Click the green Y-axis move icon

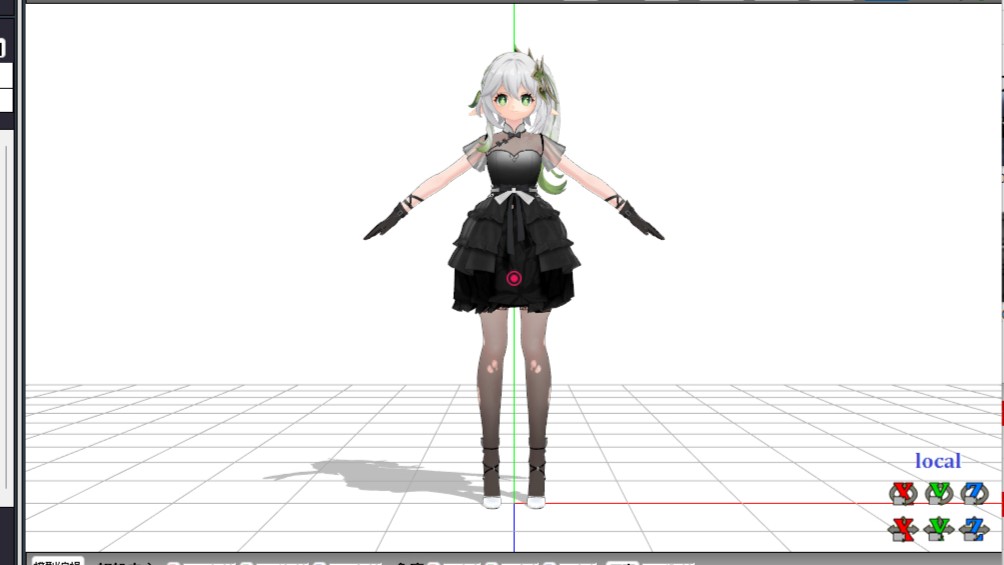(938, 528)
